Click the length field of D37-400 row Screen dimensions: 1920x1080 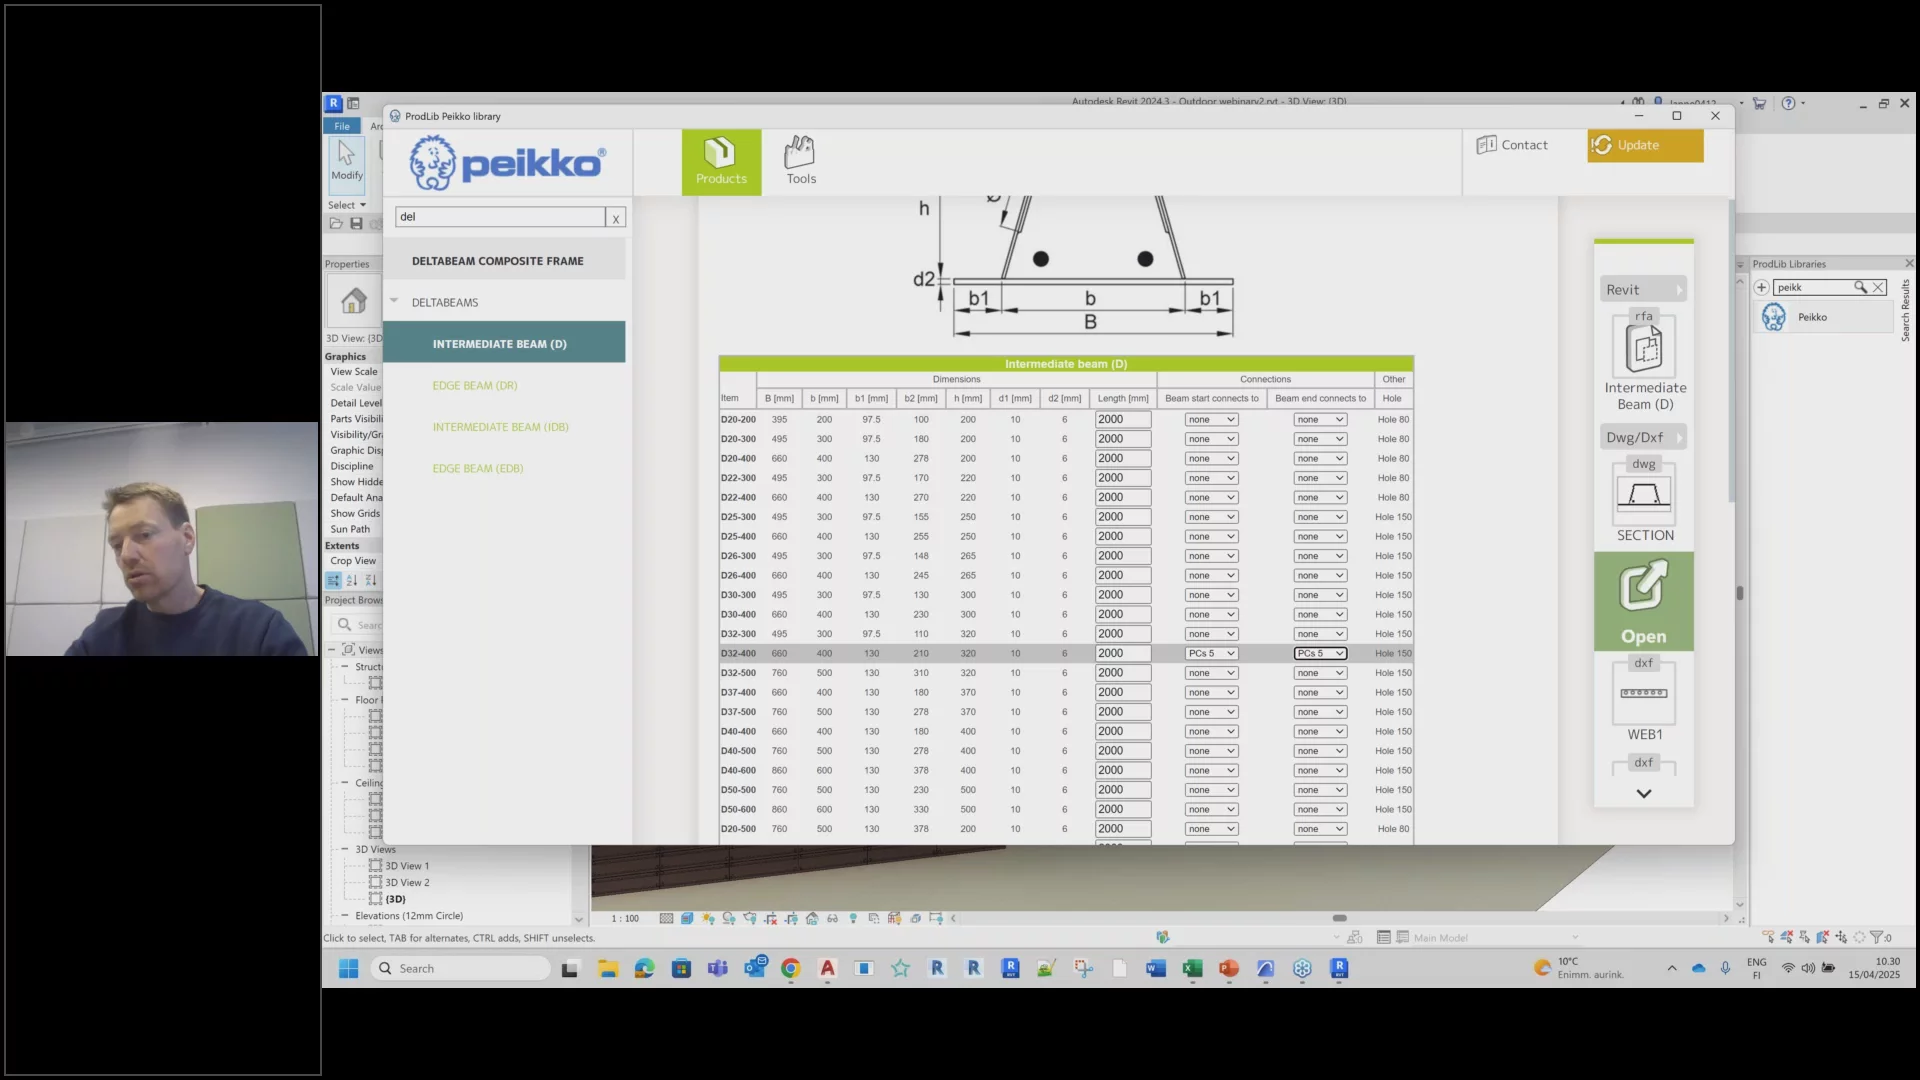click(1122, 692)
